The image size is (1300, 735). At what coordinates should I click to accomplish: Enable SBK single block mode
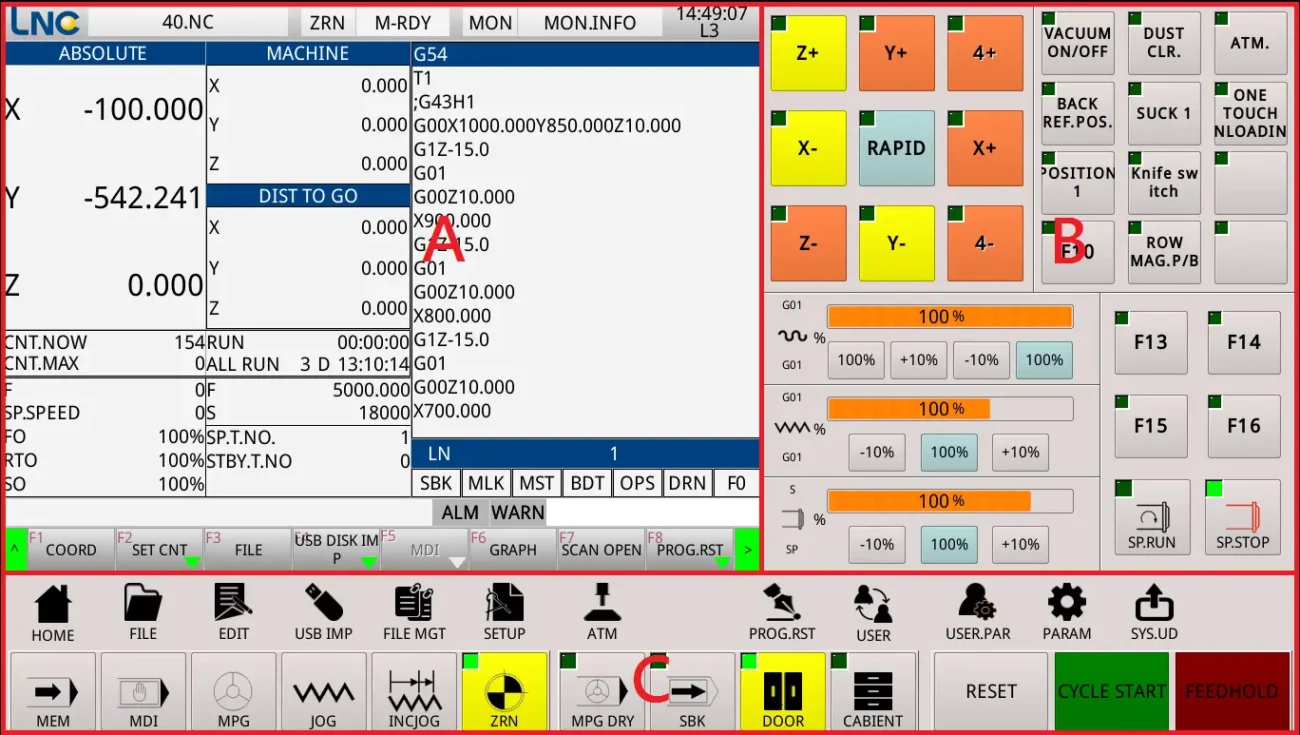691,692
